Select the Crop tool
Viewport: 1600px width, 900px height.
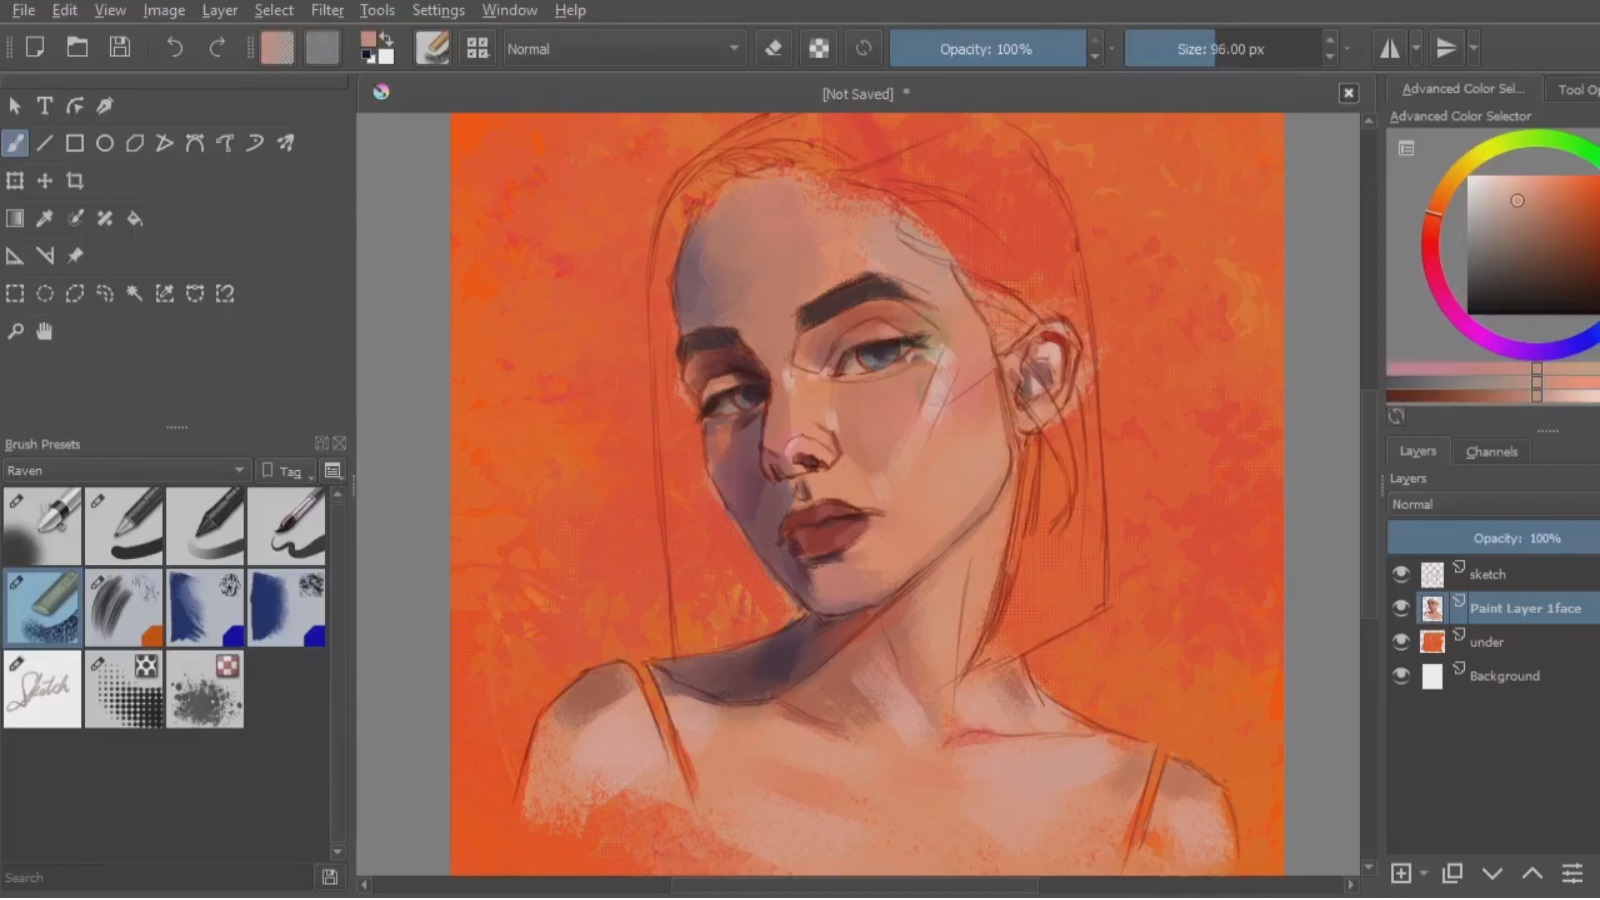75,181
